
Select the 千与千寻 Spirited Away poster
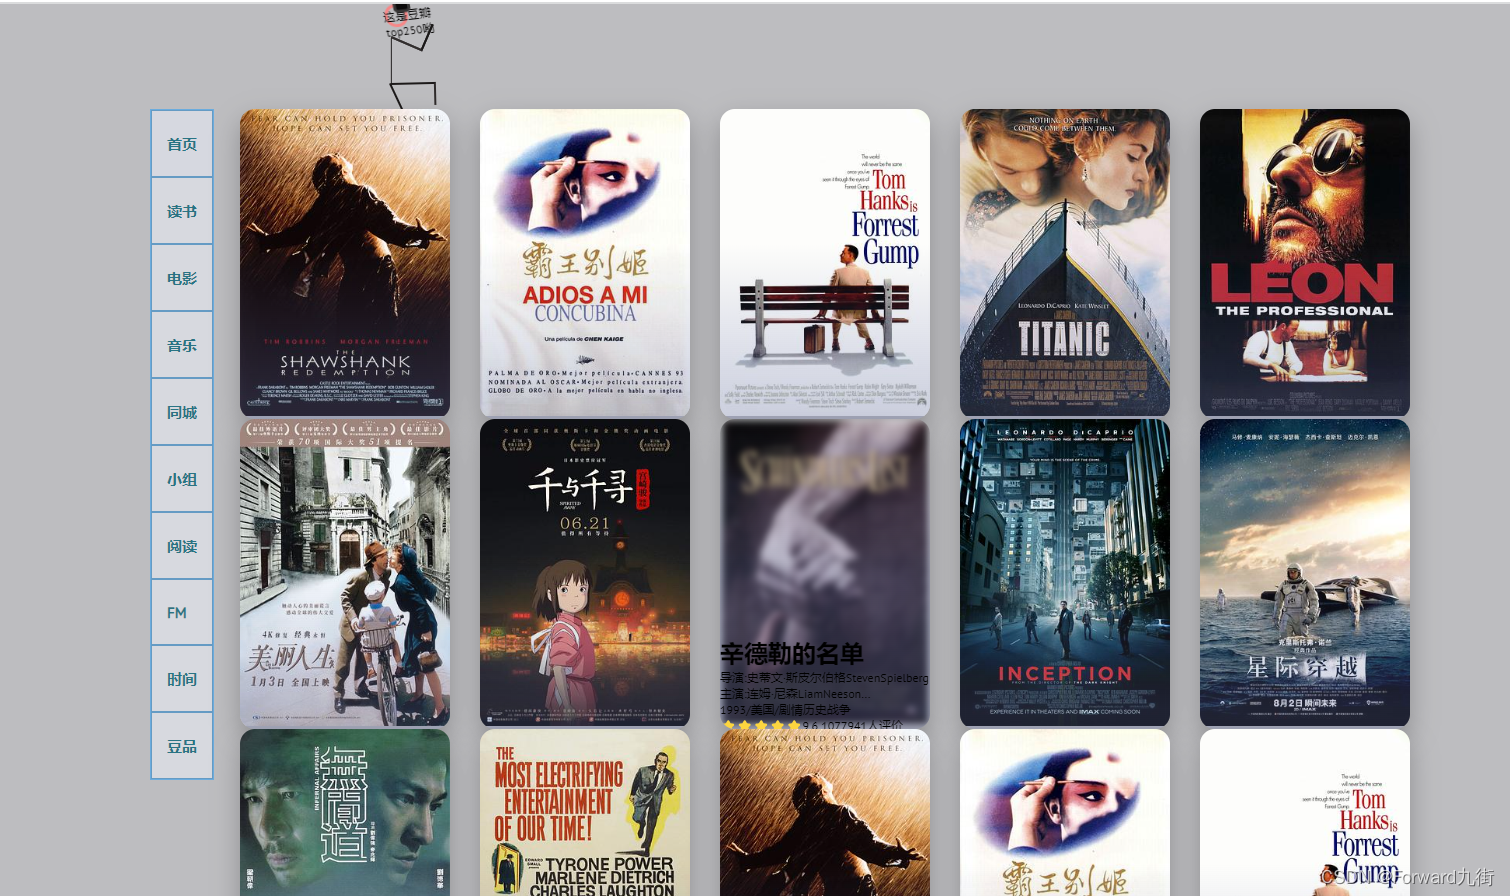point(585,572)
